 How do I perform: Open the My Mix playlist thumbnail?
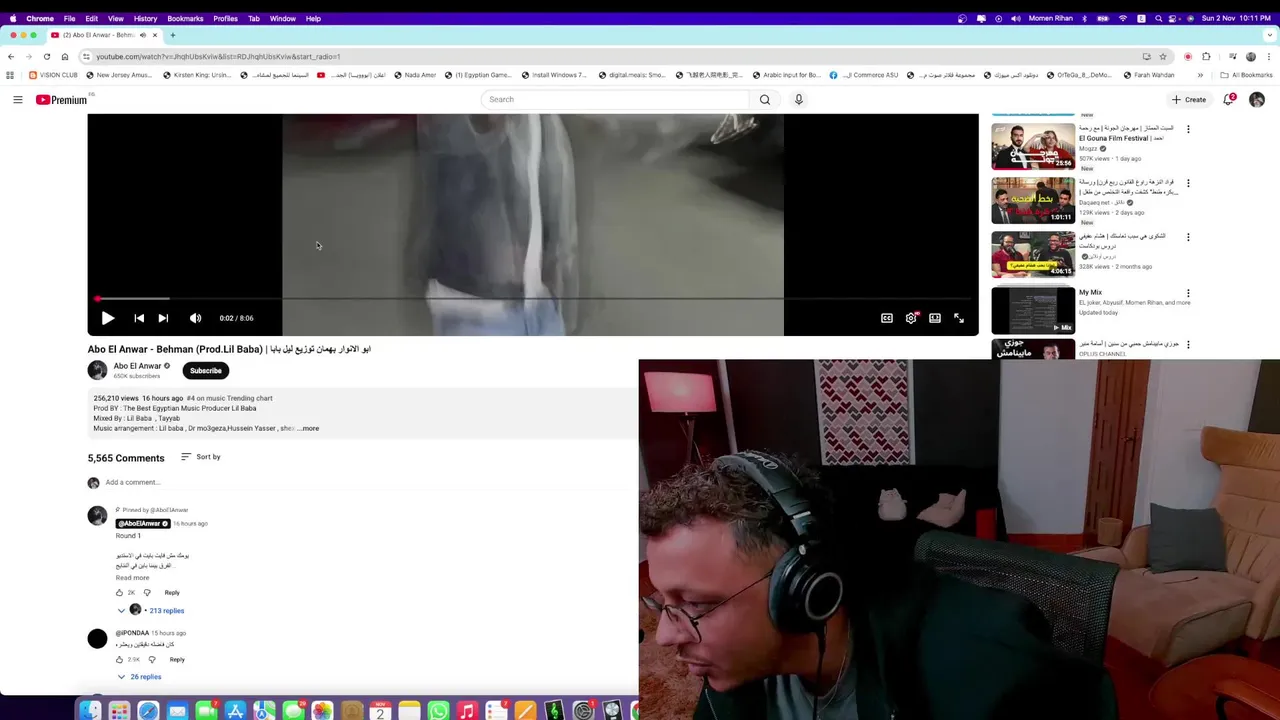click(x=1033, y=310)
